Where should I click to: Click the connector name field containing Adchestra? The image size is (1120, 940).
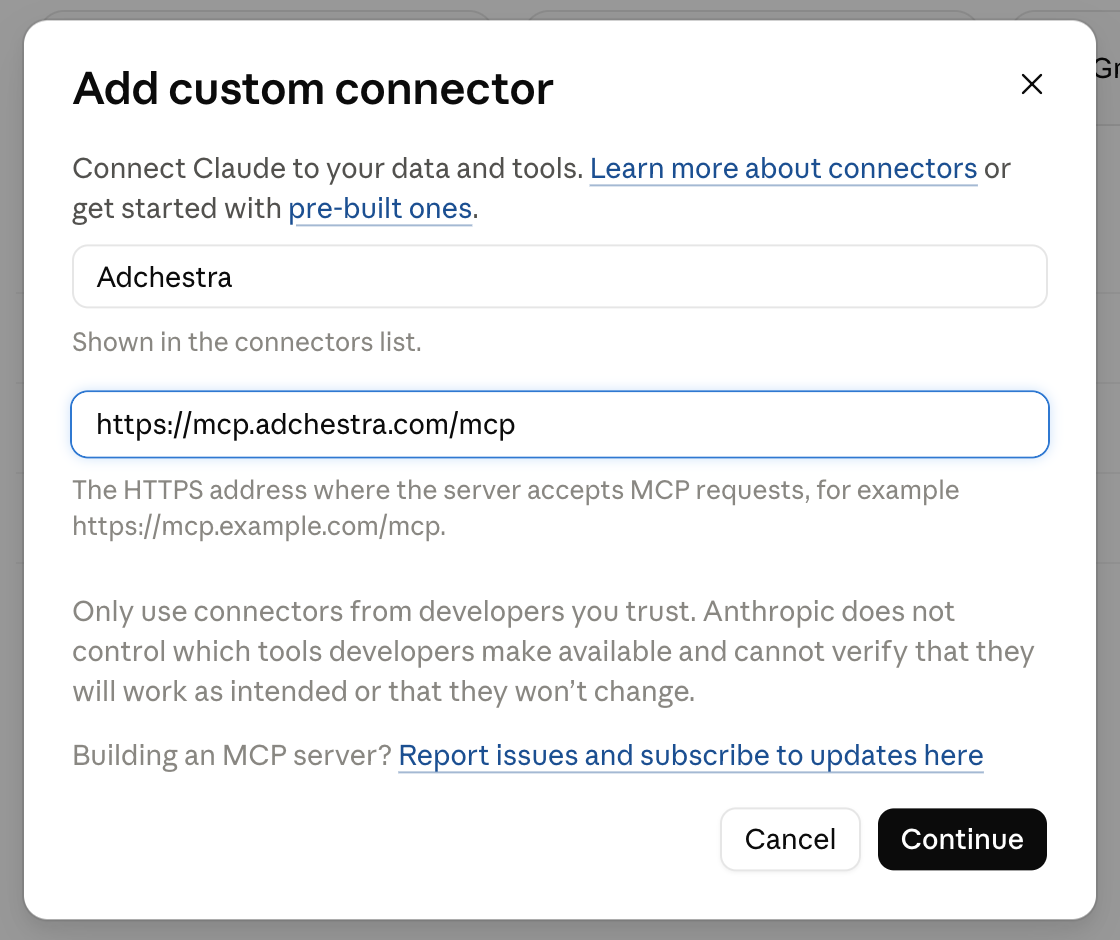(560, 277)
